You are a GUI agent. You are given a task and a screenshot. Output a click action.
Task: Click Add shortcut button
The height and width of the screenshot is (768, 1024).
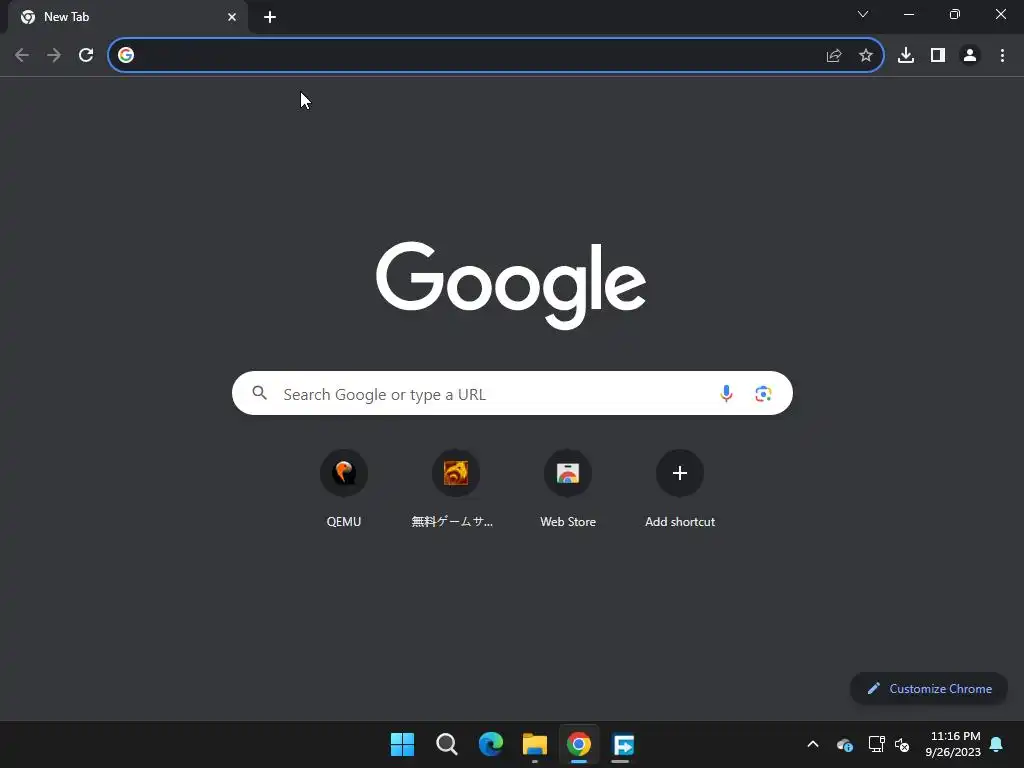point(680,488)
